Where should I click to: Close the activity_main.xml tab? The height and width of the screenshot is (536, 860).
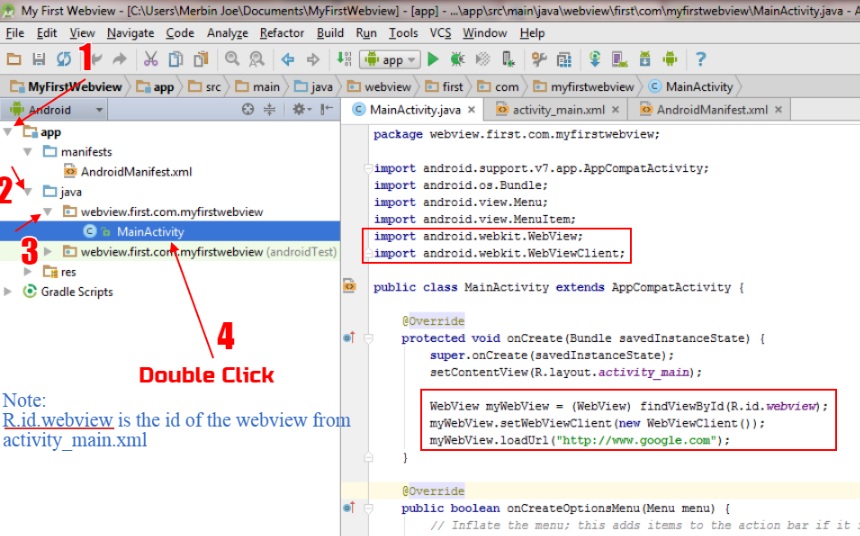click(x=615, y=110)
